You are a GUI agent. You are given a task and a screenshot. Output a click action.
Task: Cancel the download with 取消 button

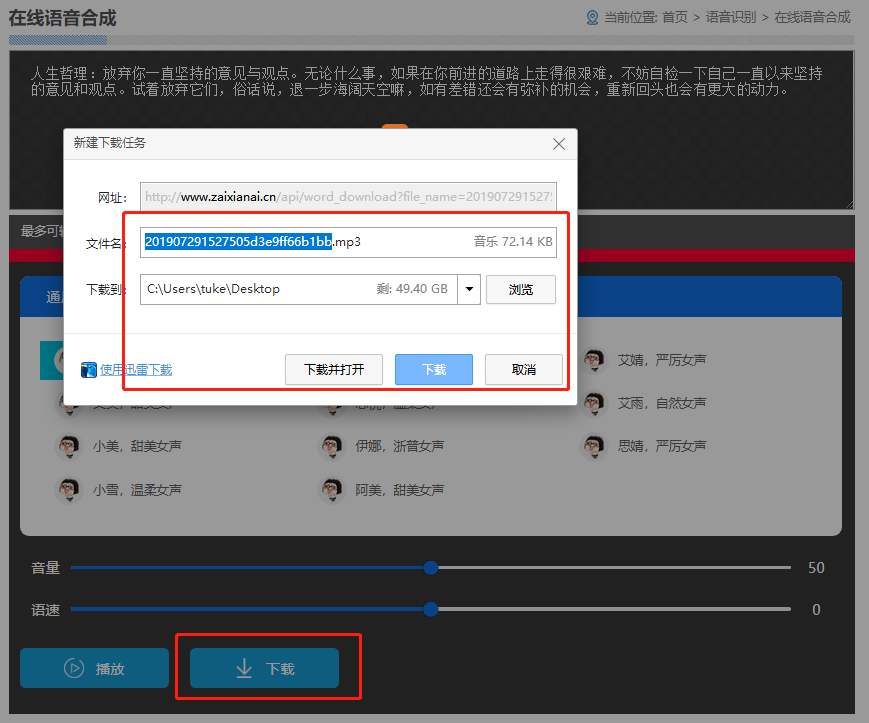coord(523,370)
